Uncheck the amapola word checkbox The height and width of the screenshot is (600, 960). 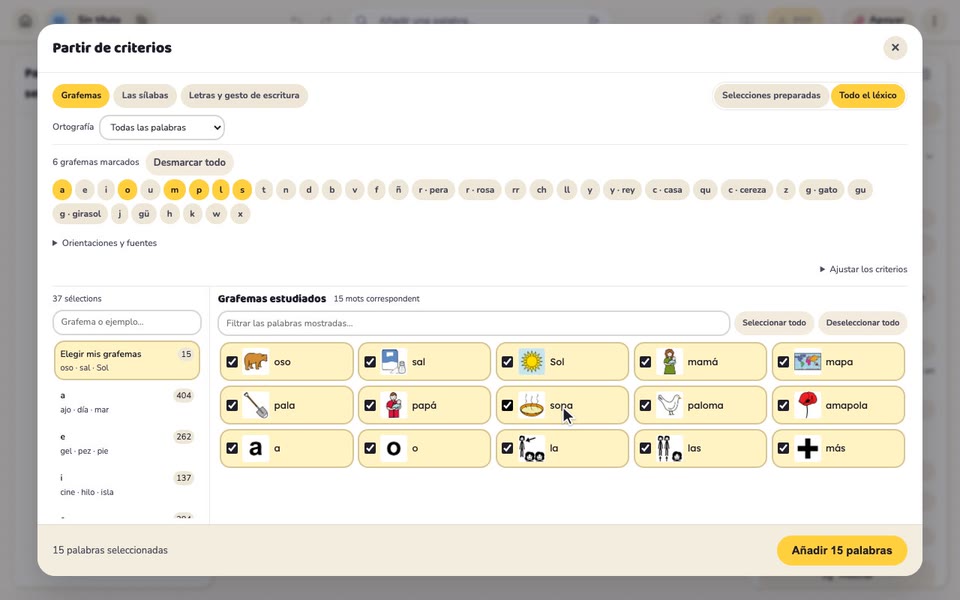point(783,405)
